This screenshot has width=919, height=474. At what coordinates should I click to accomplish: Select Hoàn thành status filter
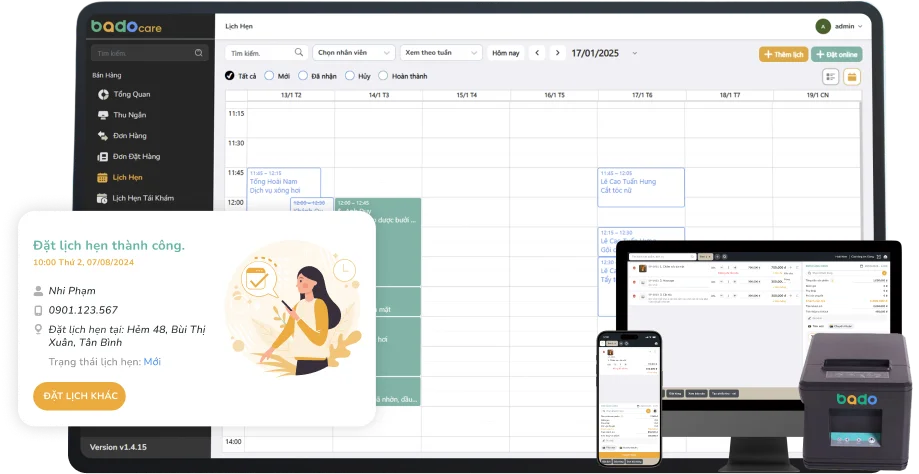[x=383, y=76]
